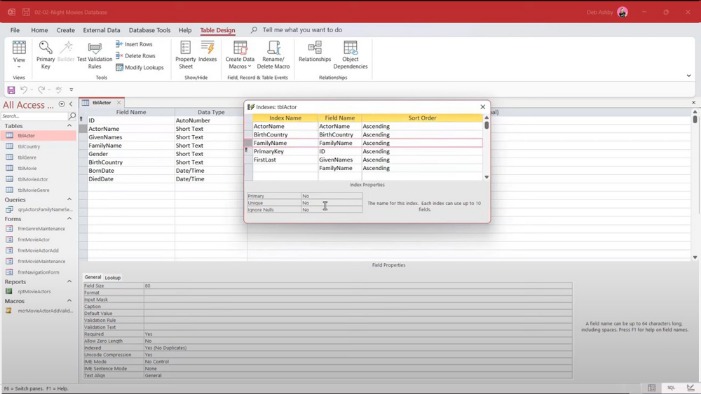The image size is (701, 394).
Task: Collapse the Tables group
Action: pyautogui.click(x=69, y=126)
